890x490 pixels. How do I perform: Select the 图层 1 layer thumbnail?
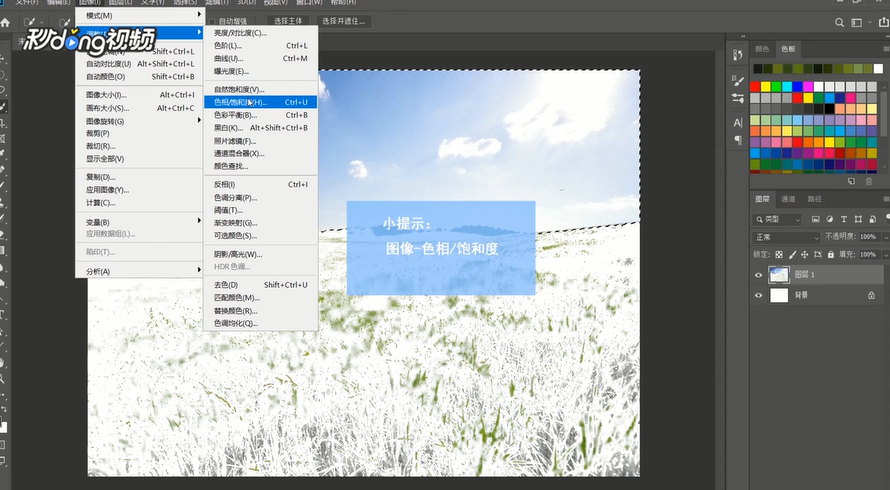(779, 275)
